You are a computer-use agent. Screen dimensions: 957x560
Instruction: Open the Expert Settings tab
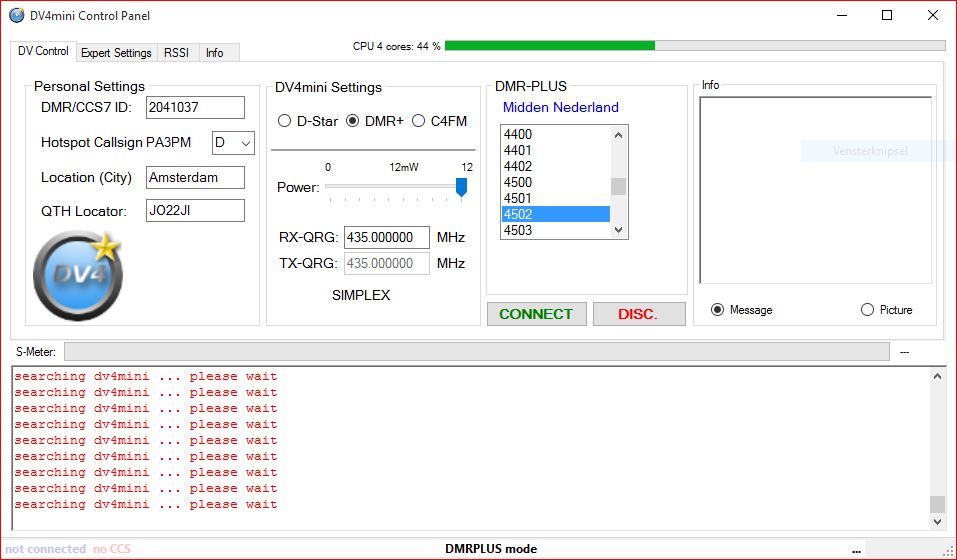coord(116,53)
